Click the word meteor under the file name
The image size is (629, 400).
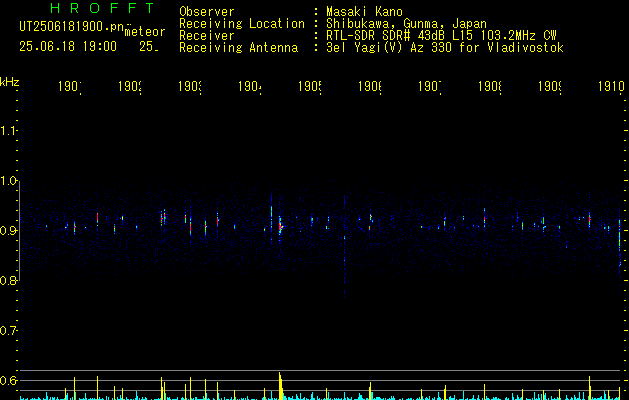pos(145,32)
